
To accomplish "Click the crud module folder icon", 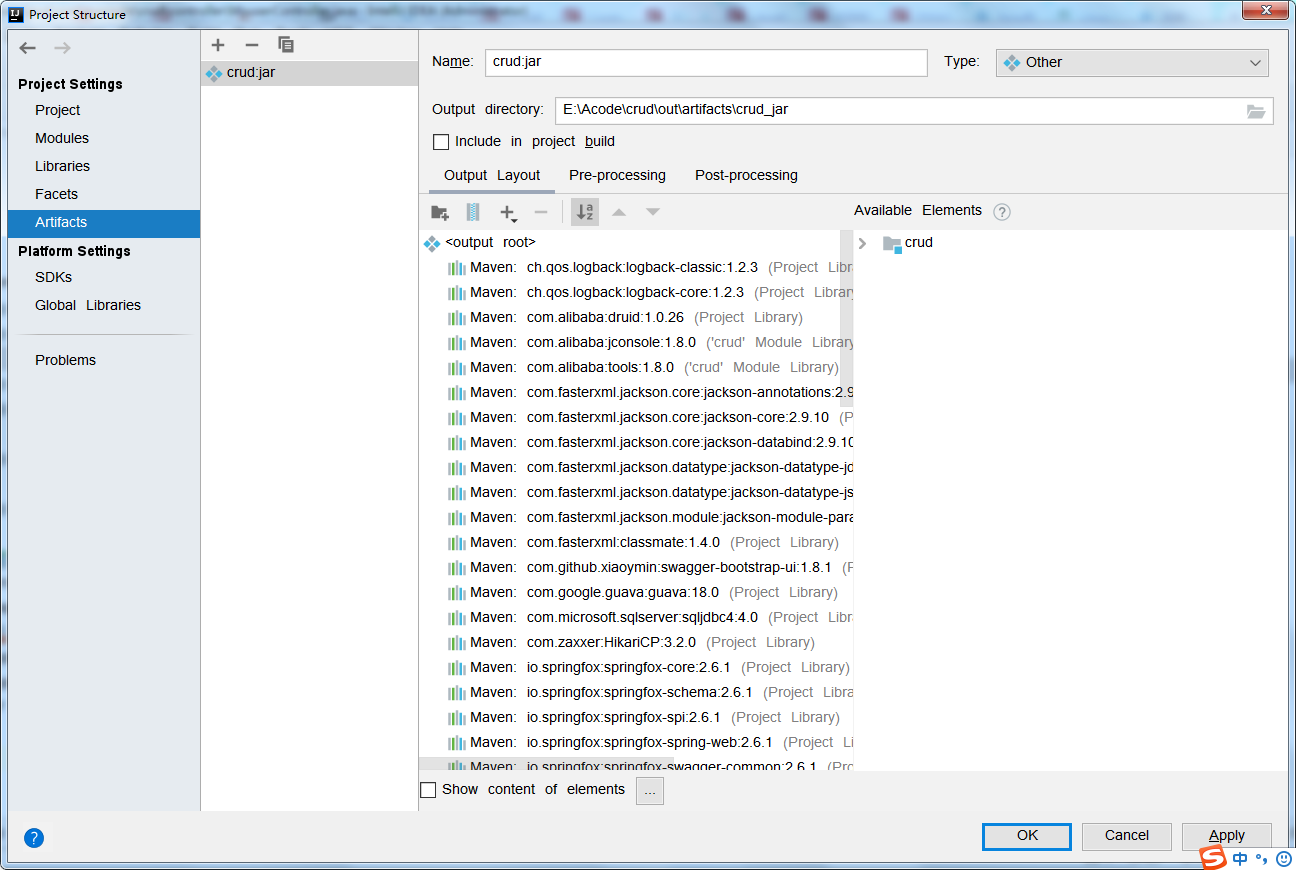I will [893, 243].
